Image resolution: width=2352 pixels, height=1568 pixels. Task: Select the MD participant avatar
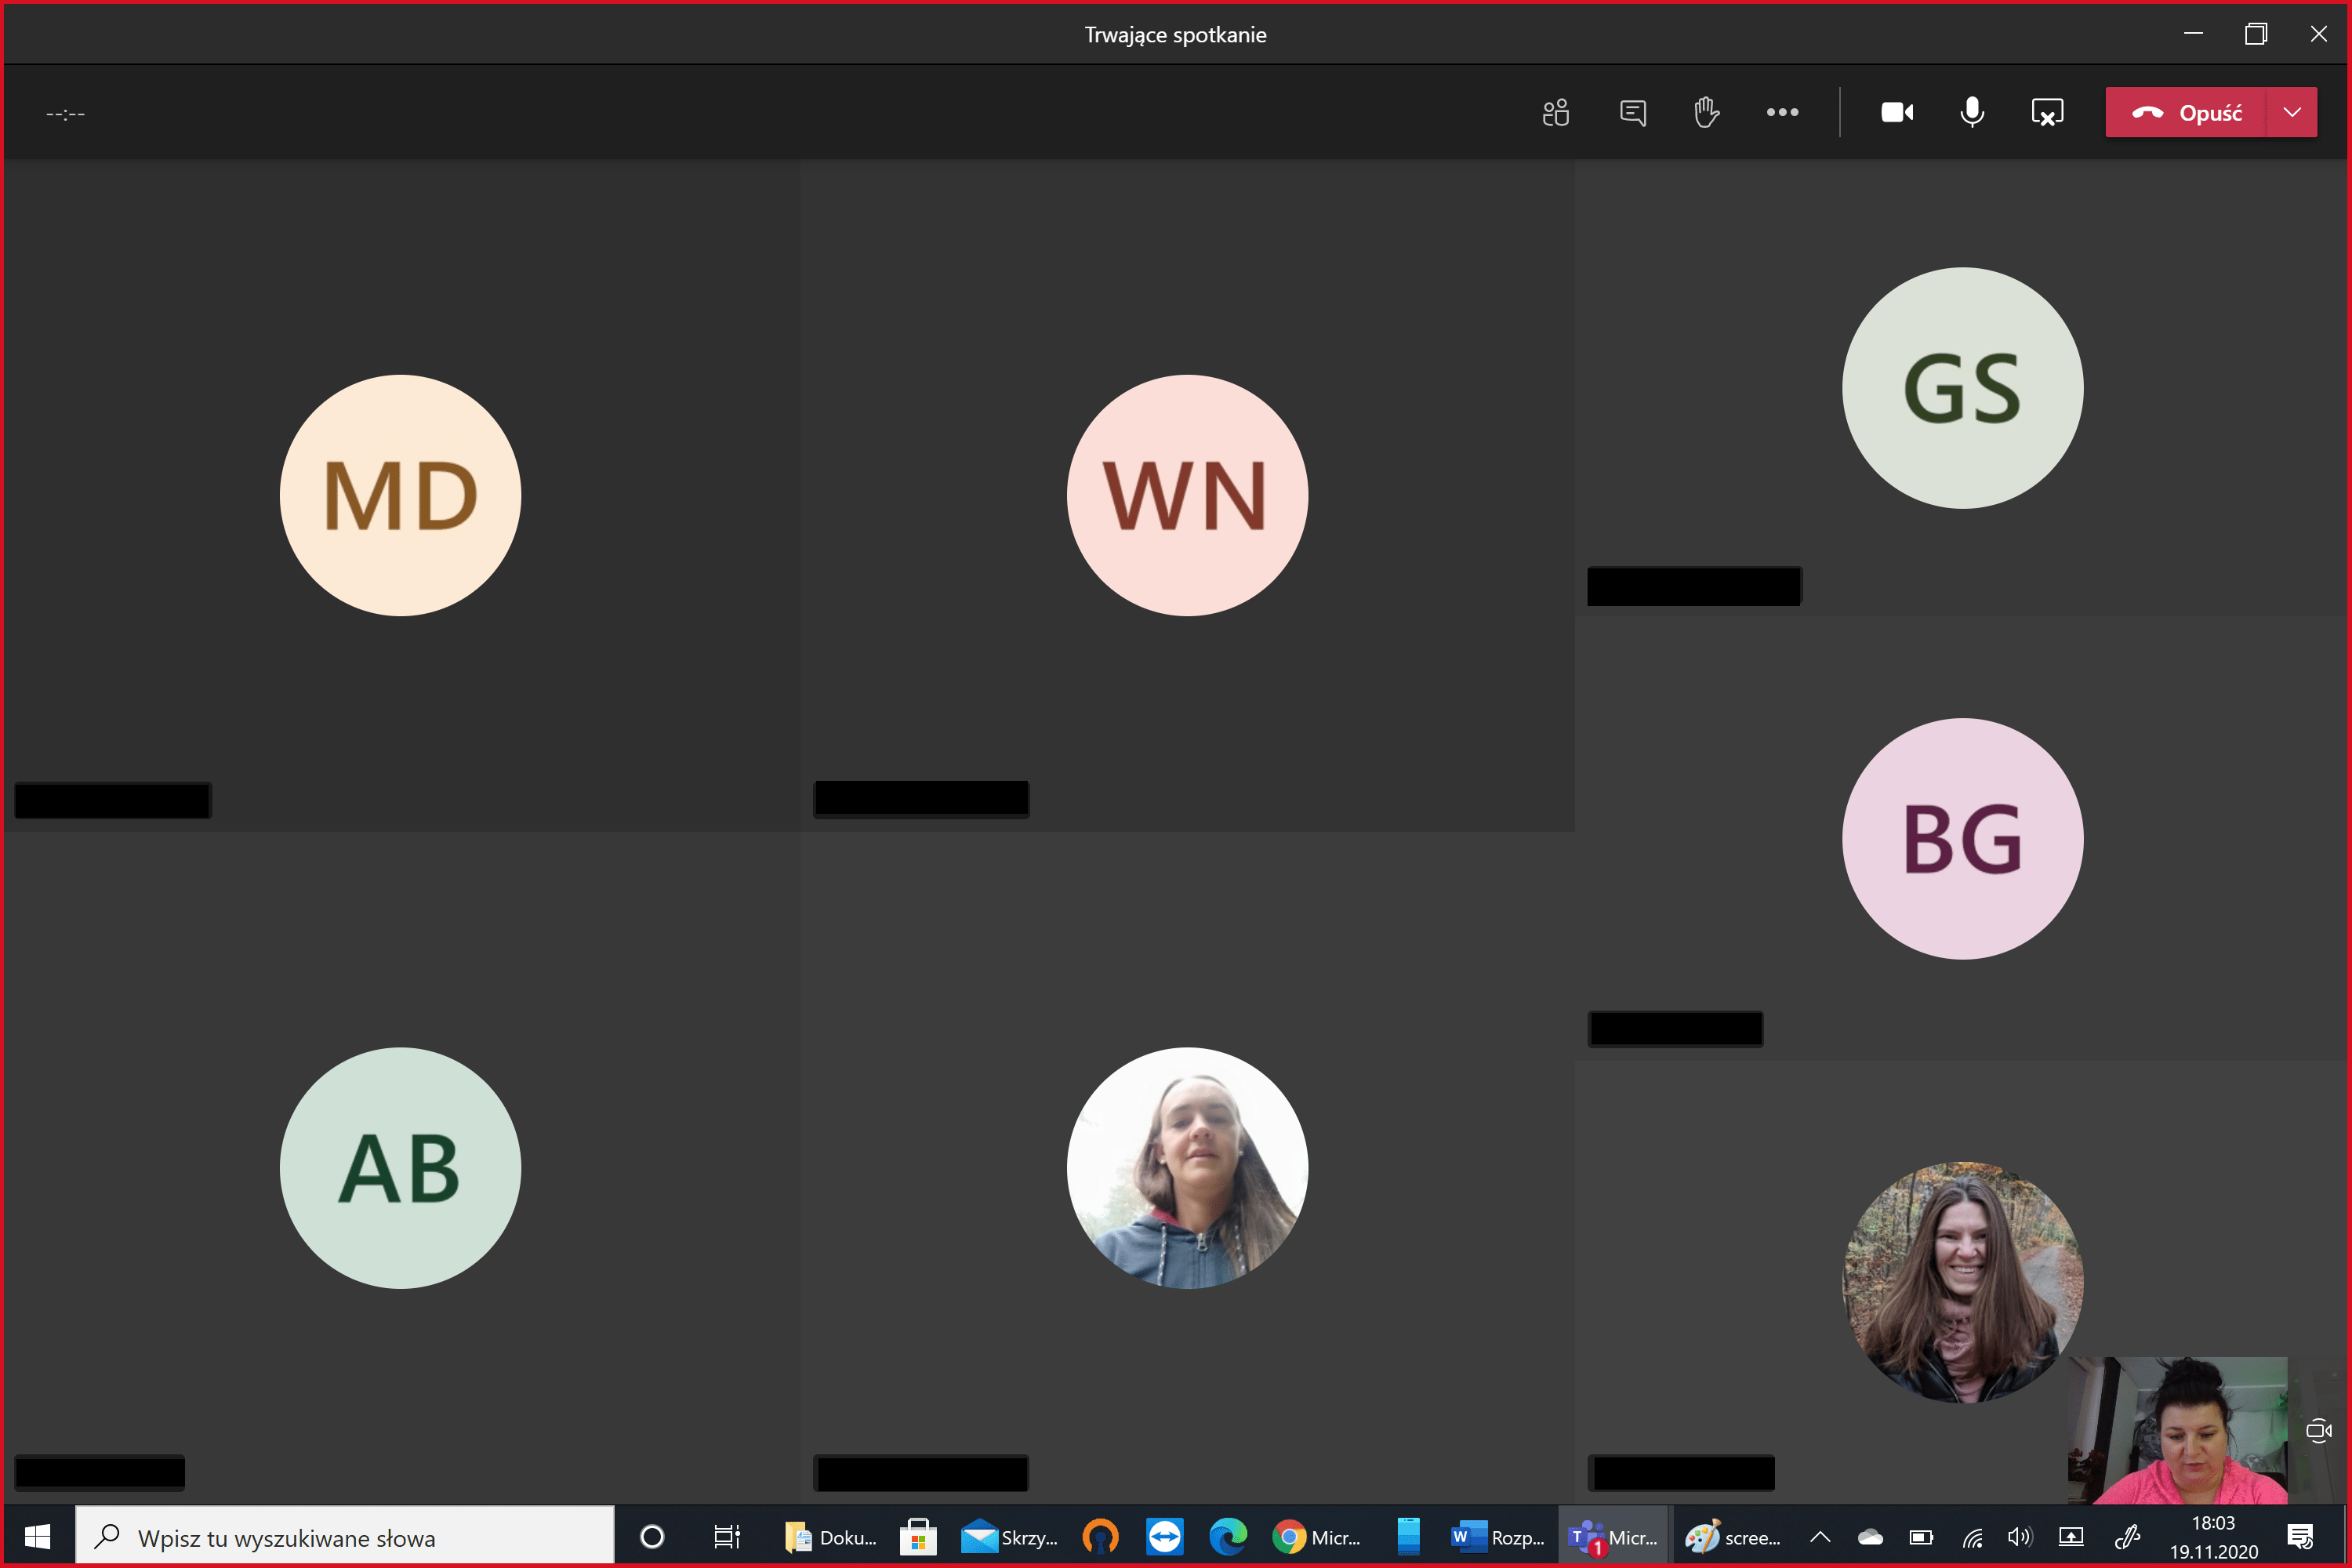coord(400,495)
